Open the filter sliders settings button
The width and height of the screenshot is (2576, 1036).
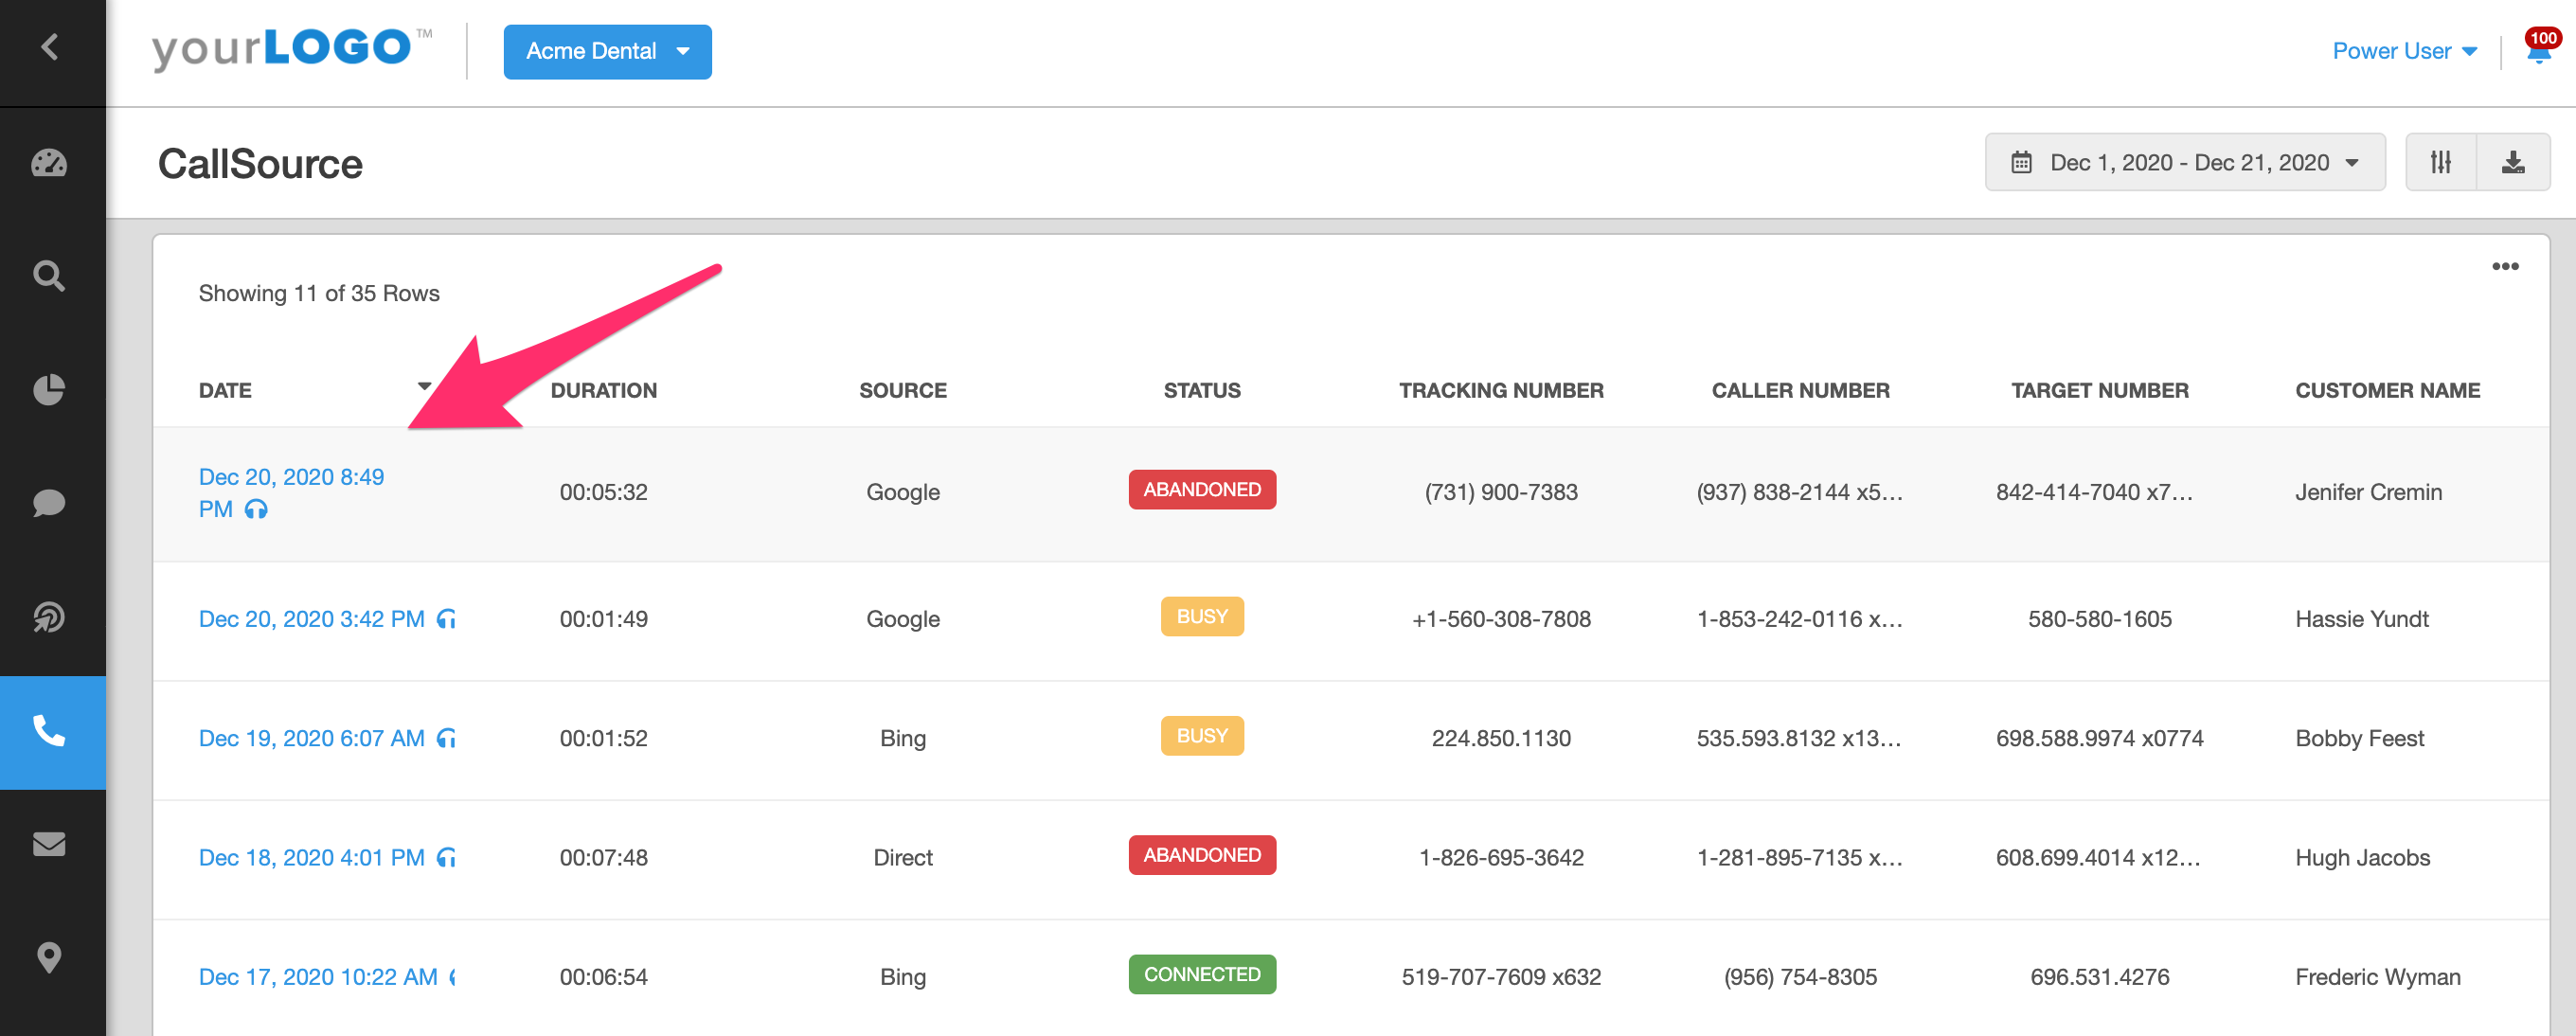coord(2440,162)
